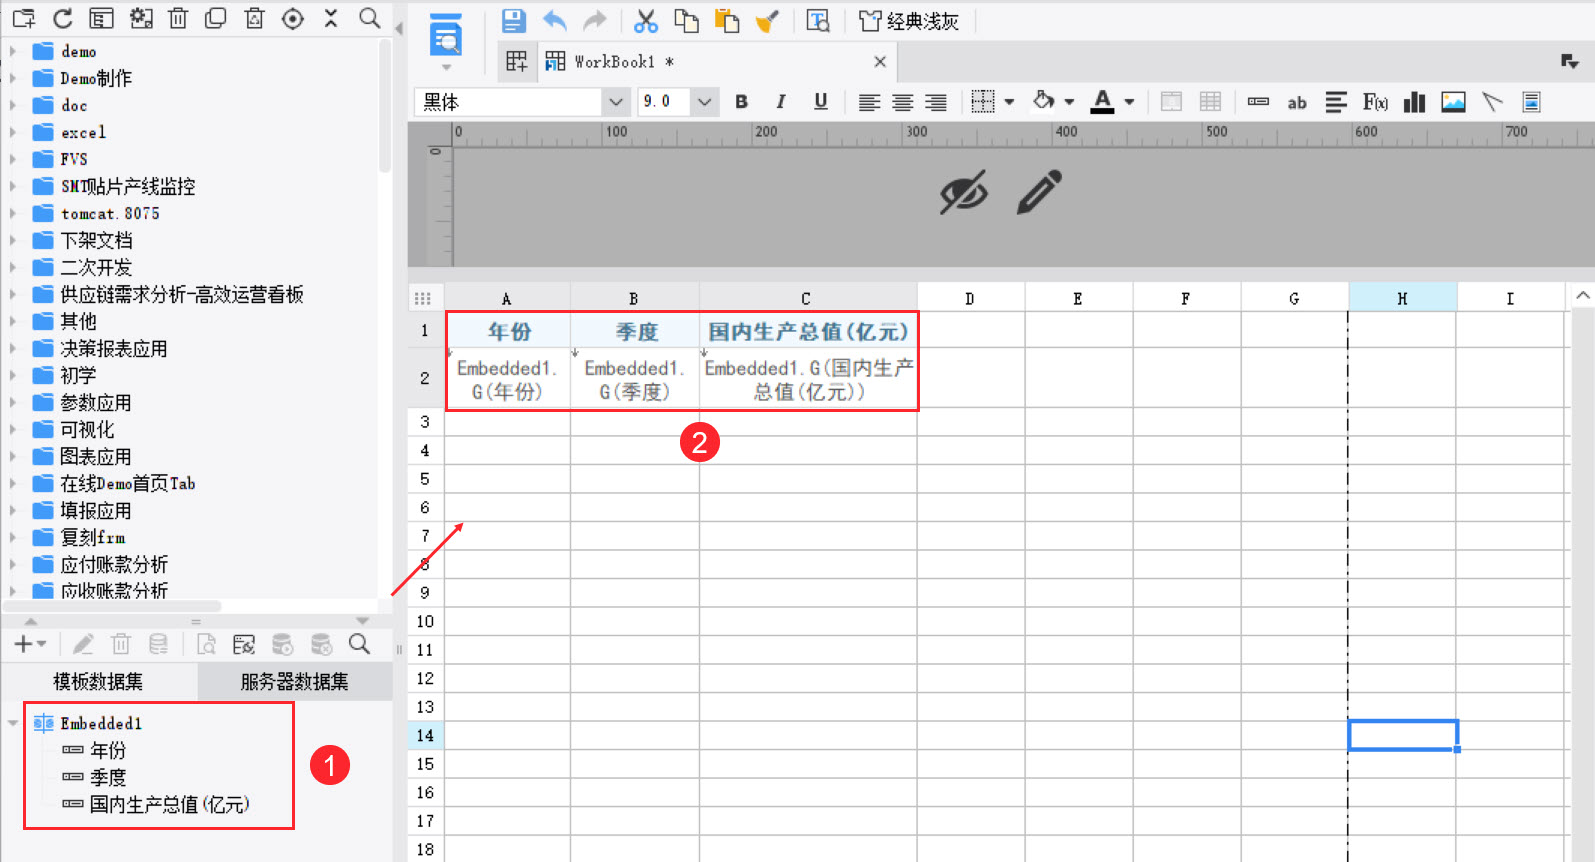Expand the 决策报表应用 folder
Screen dimensions: 1595x862
(x=13, y=348)
